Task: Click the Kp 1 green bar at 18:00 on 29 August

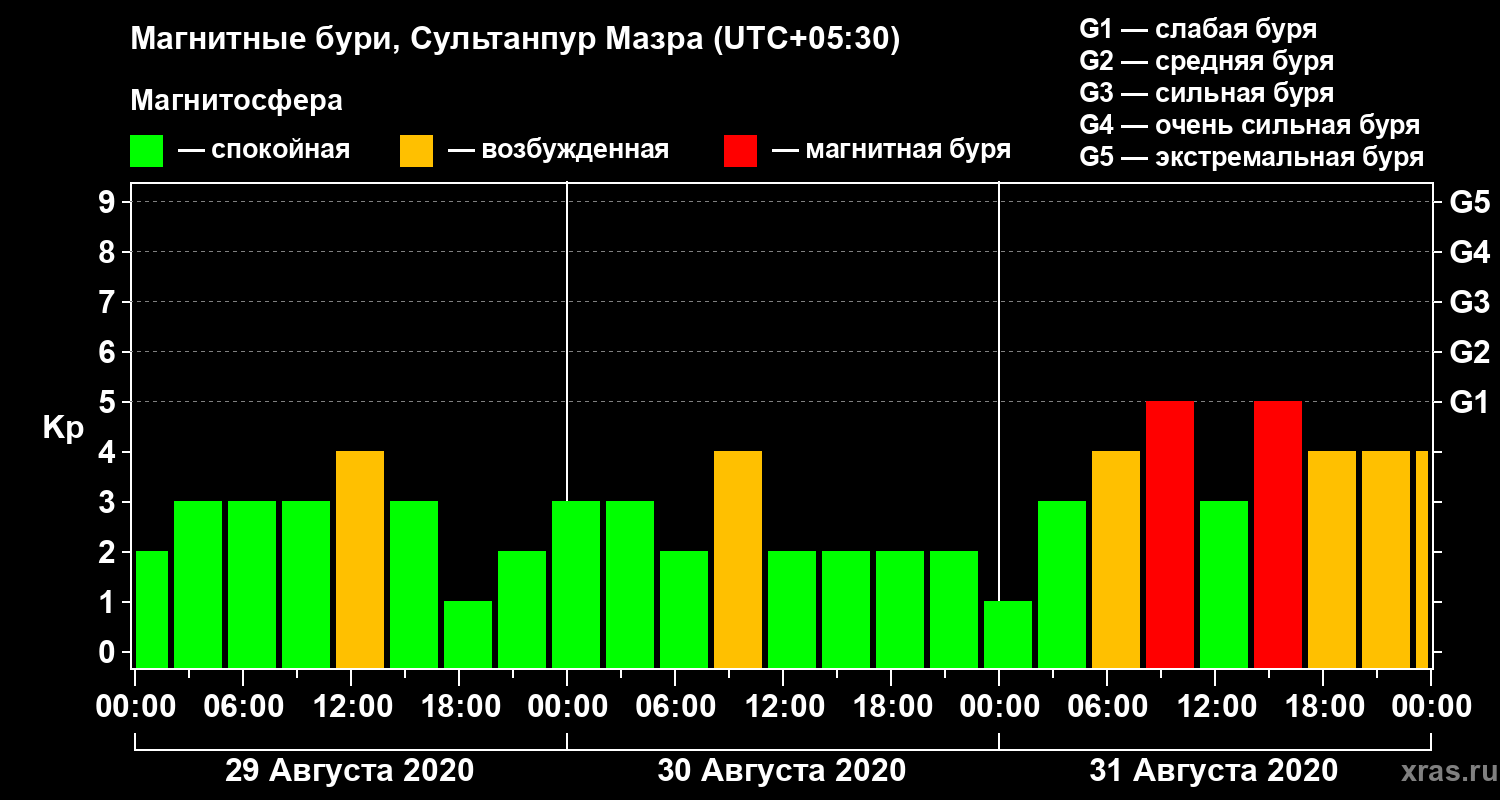Action: point(468,635)
